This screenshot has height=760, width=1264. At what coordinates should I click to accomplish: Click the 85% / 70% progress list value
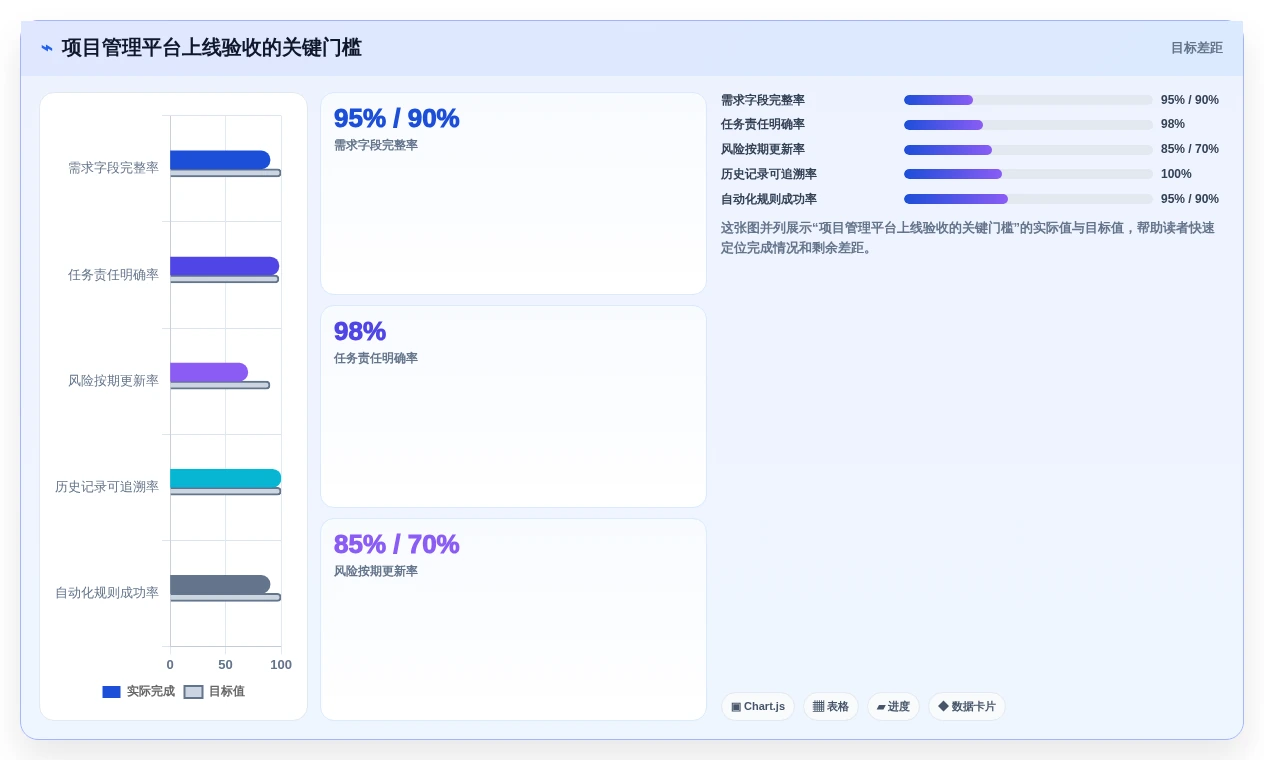click(x=1190, y=150)
